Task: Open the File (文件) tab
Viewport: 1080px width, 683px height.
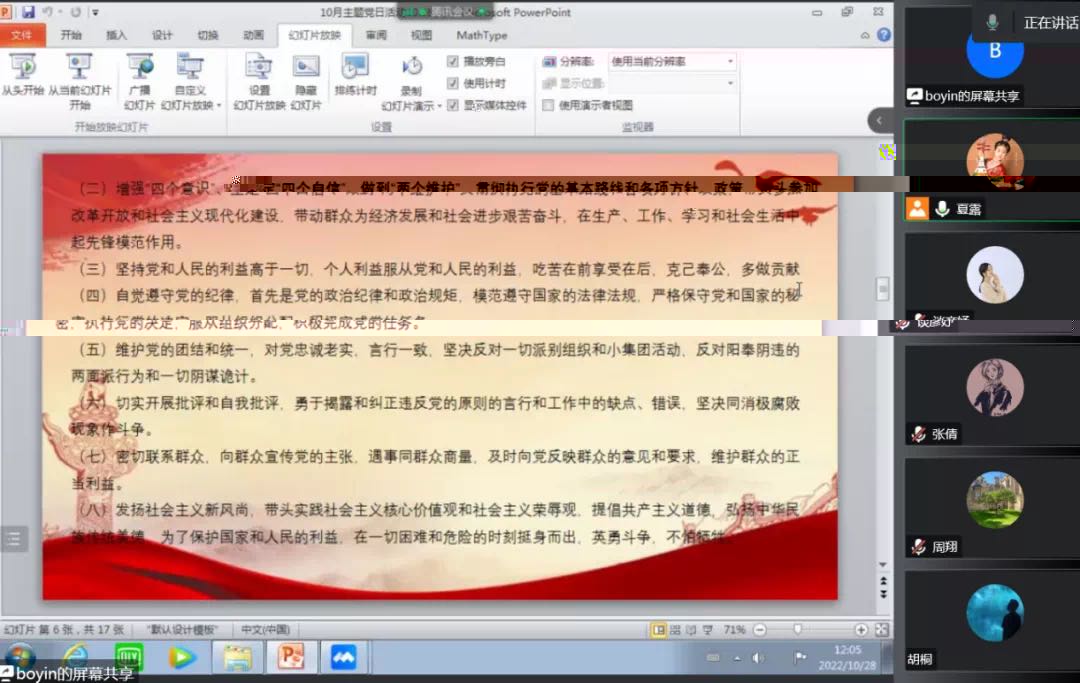Action: click(22, 34)
